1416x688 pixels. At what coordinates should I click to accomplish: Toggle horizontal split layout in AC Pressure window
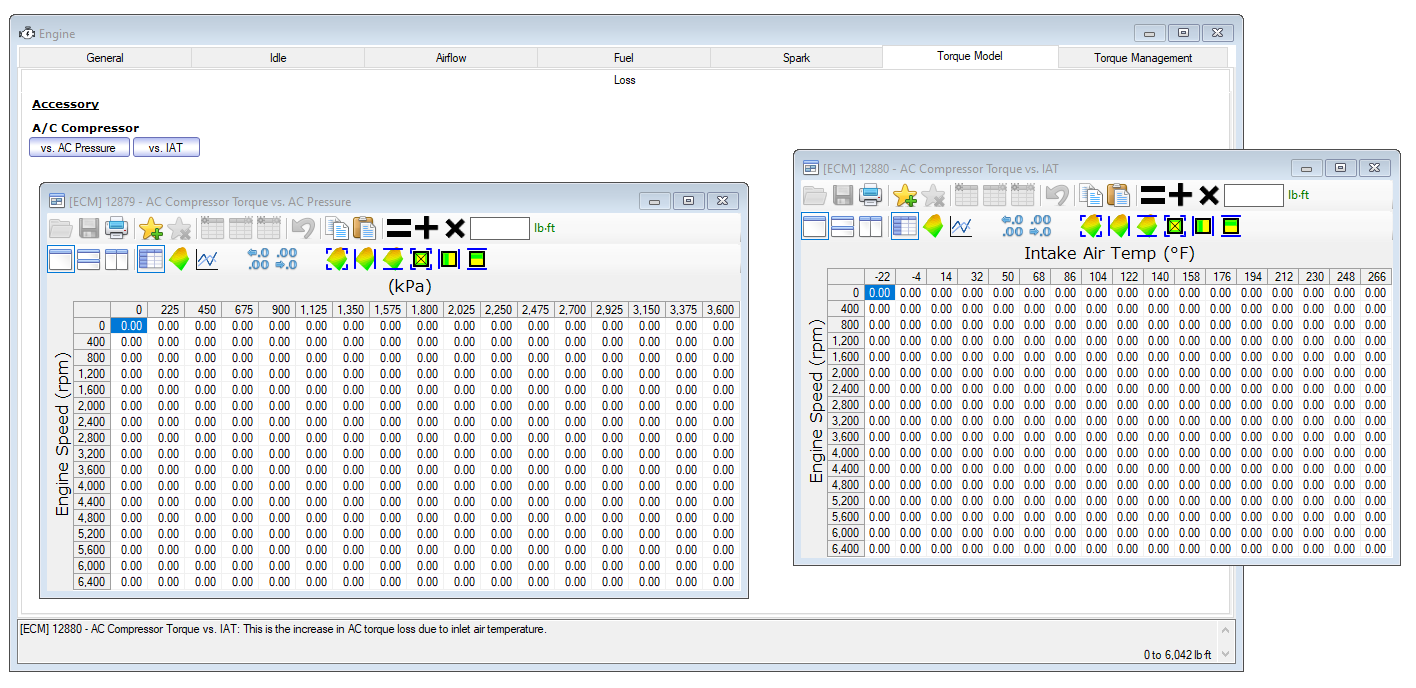click(88, 259)
